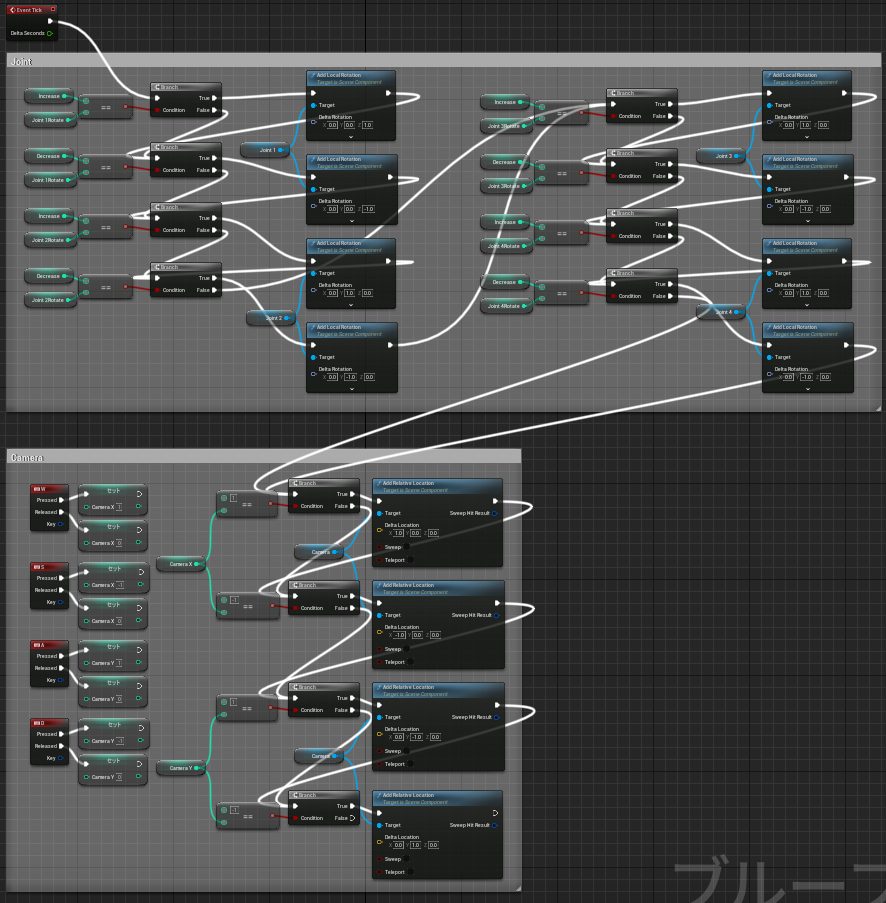Select equals node comparing Increase and Joint 2Rotate

[x=105, y=227]
